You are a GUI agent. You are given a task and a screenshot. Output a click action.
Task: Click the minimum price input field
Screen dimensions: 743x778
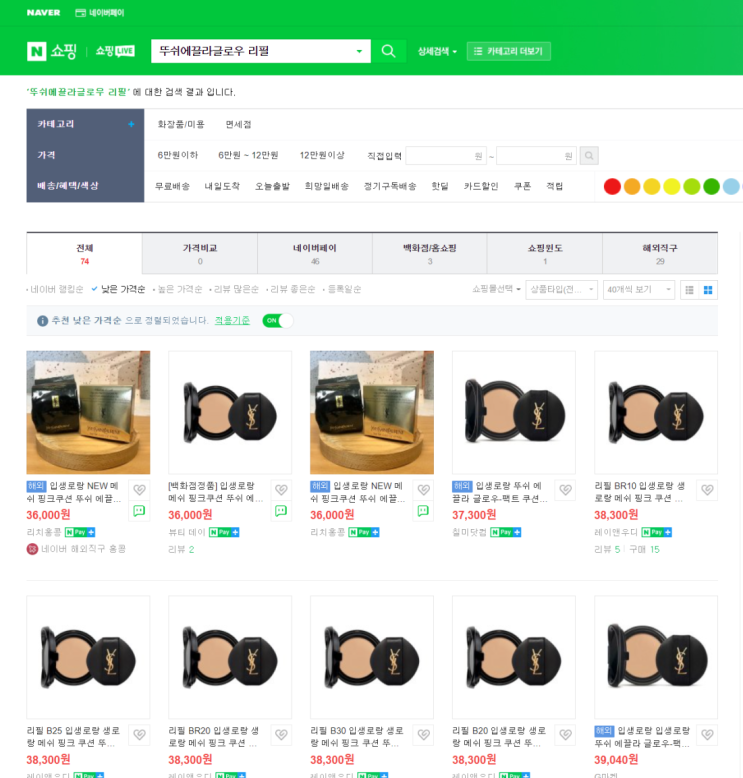(446, 156)
